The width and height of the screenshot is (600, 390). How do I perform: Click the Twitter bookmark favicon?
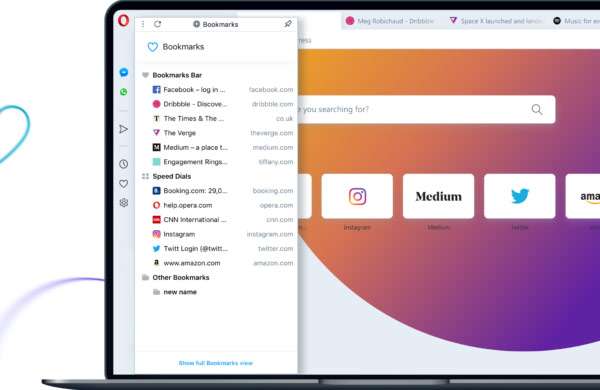tap(157, 248)
